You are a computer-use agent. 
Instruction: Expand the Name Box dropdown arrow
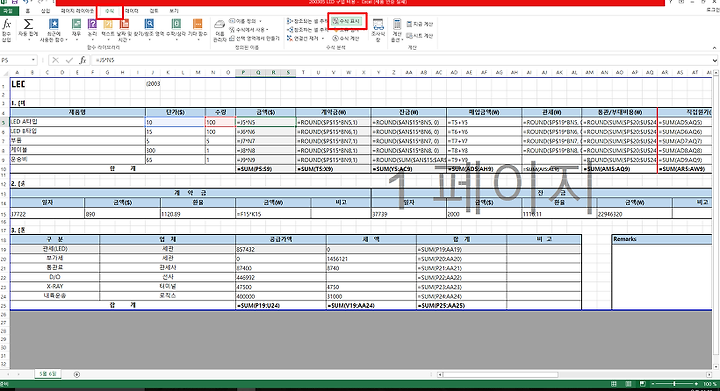coord(33,60)
